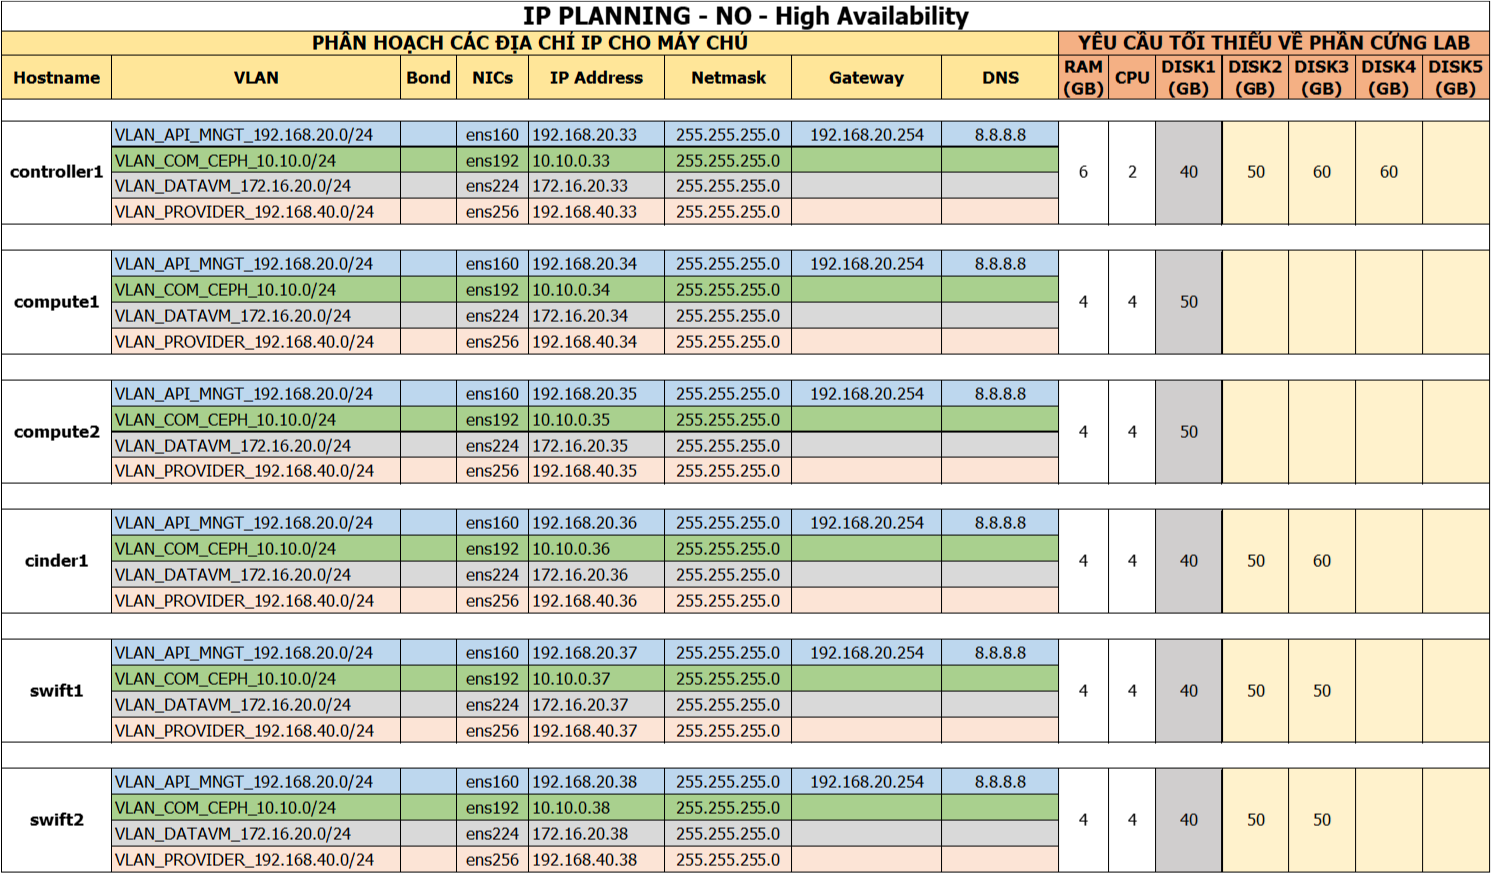This screenshot has height=874, width=1492.
Task: Click the compute2 hostname cell
Action: point(57,432)
